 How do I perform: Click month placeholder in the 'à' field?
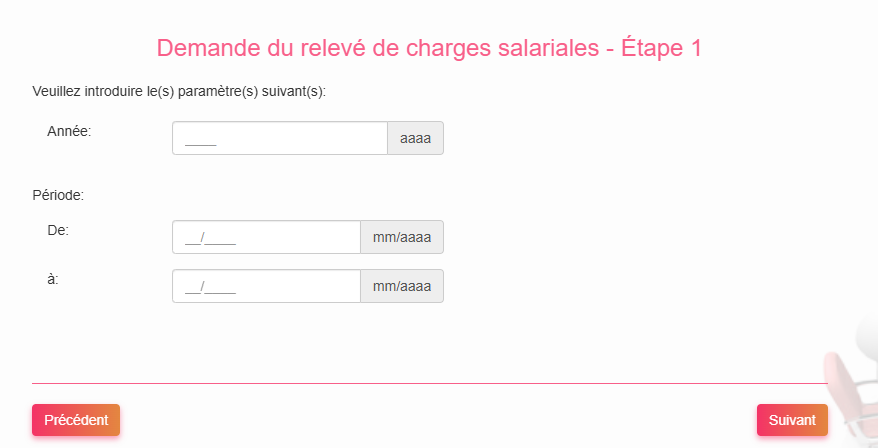click(192, 286)
